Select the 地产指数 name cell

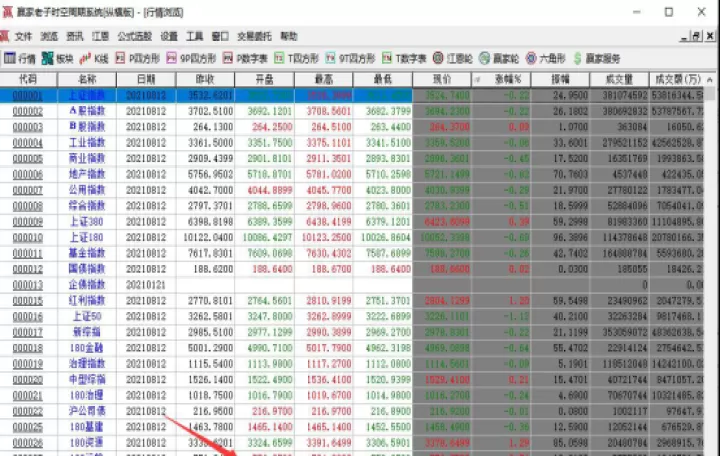[87, 174]
